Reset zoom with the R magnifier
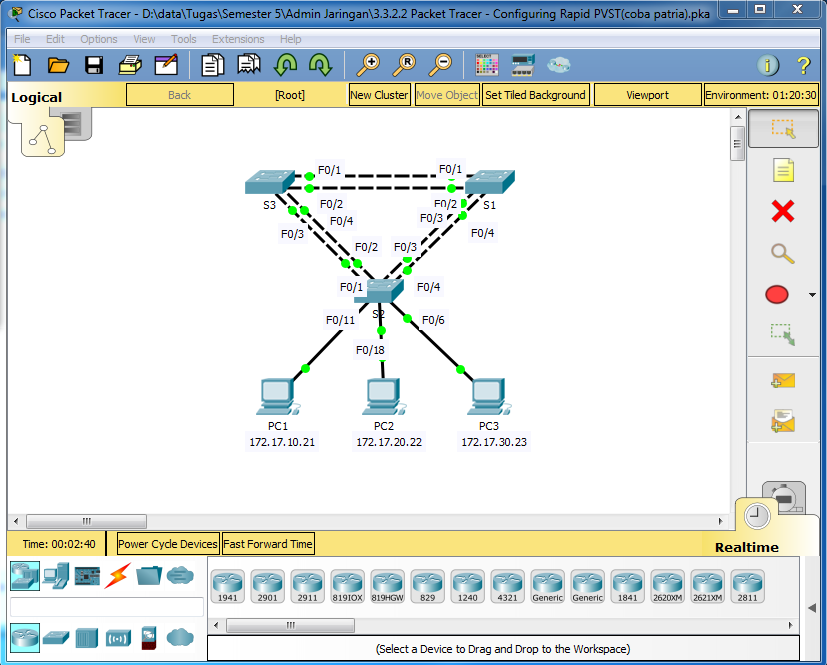This screenshot has width=827, height=665. 404,65
